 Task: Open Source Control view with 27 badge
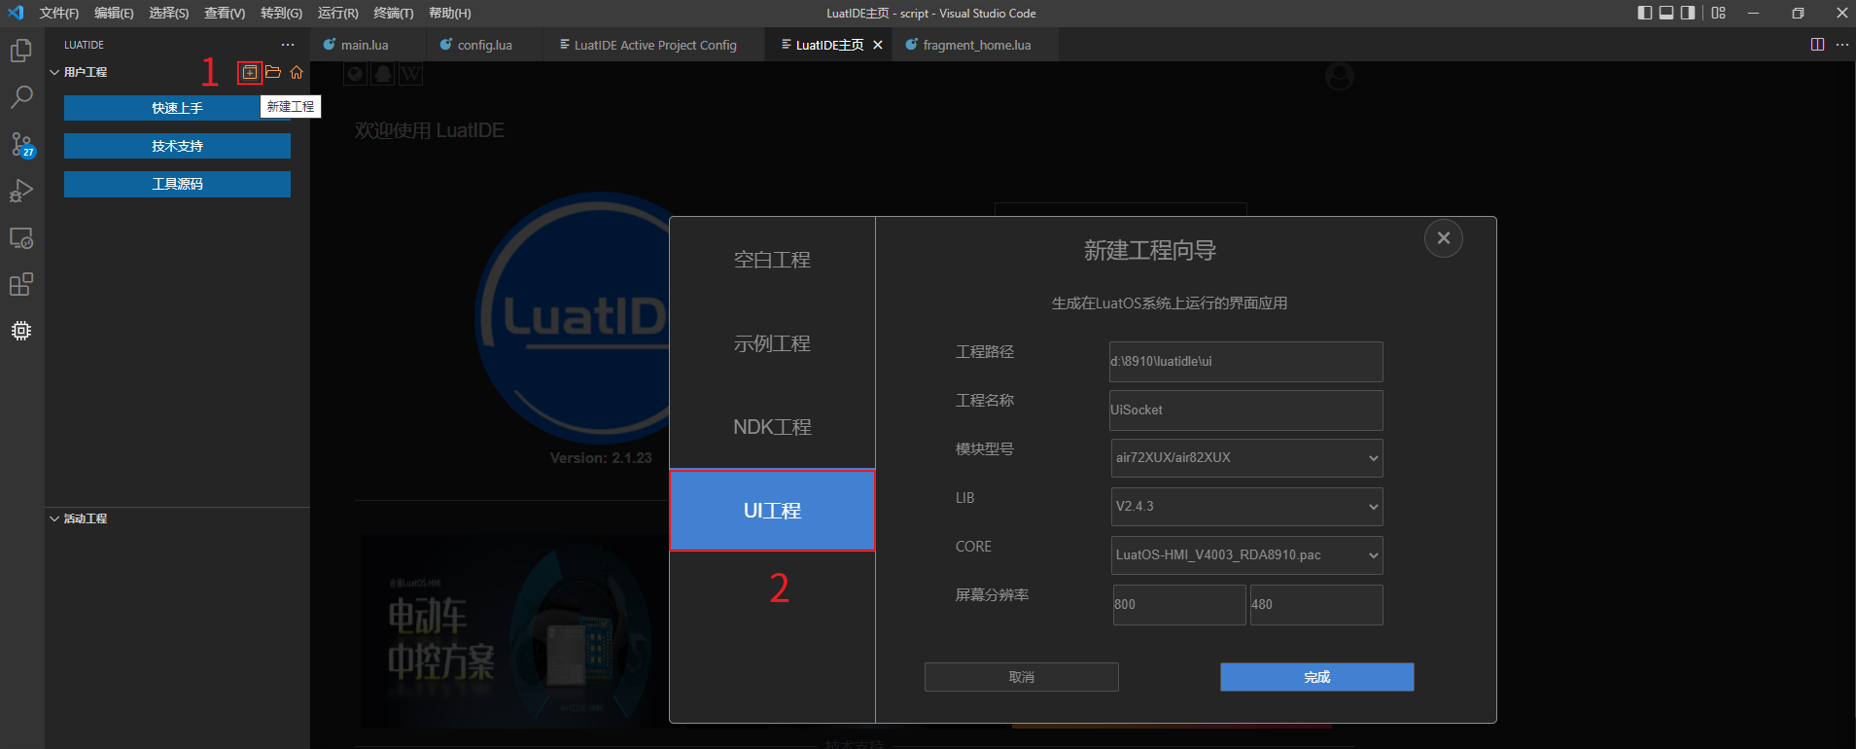pyautogui.click(x=21, y=144)
